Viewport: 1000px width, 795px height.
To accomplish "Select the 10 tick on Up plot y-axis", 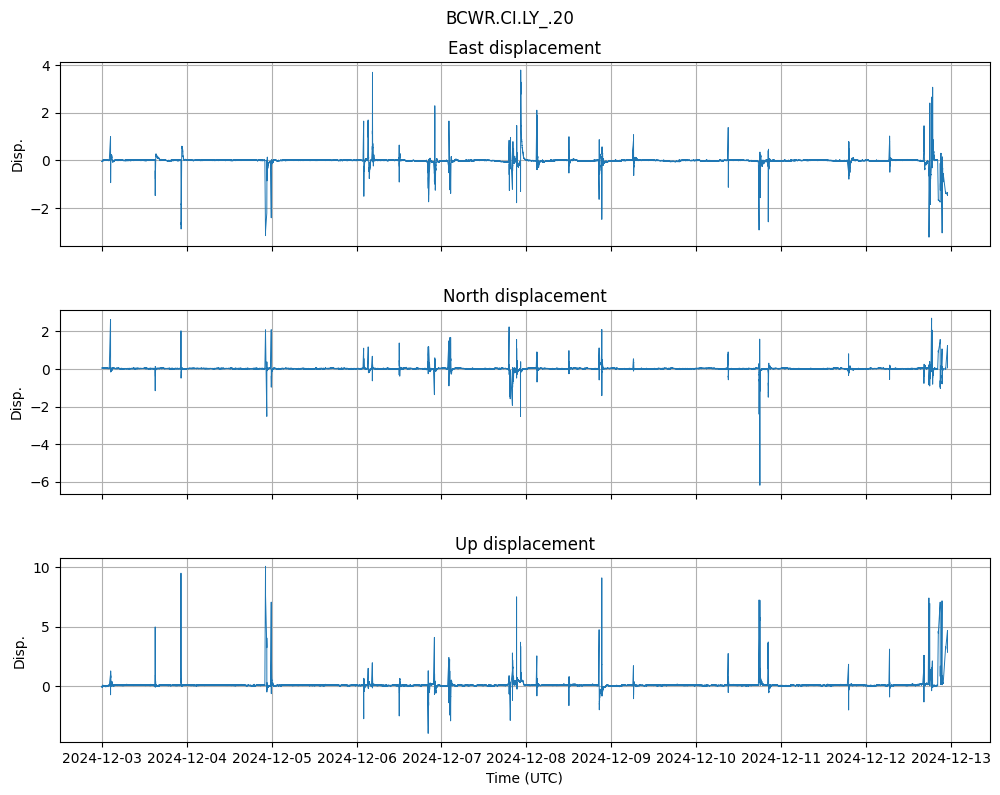I will pyautogui.click(x=43, y=567).
